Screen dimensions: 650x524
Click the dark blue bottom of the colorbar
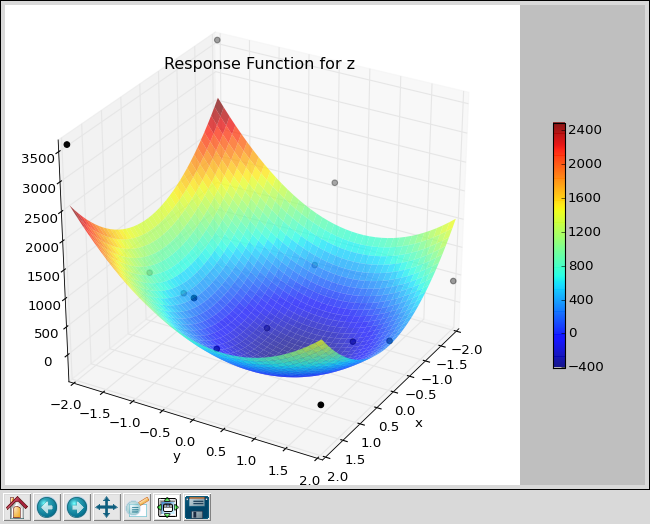tap(559, 363)
